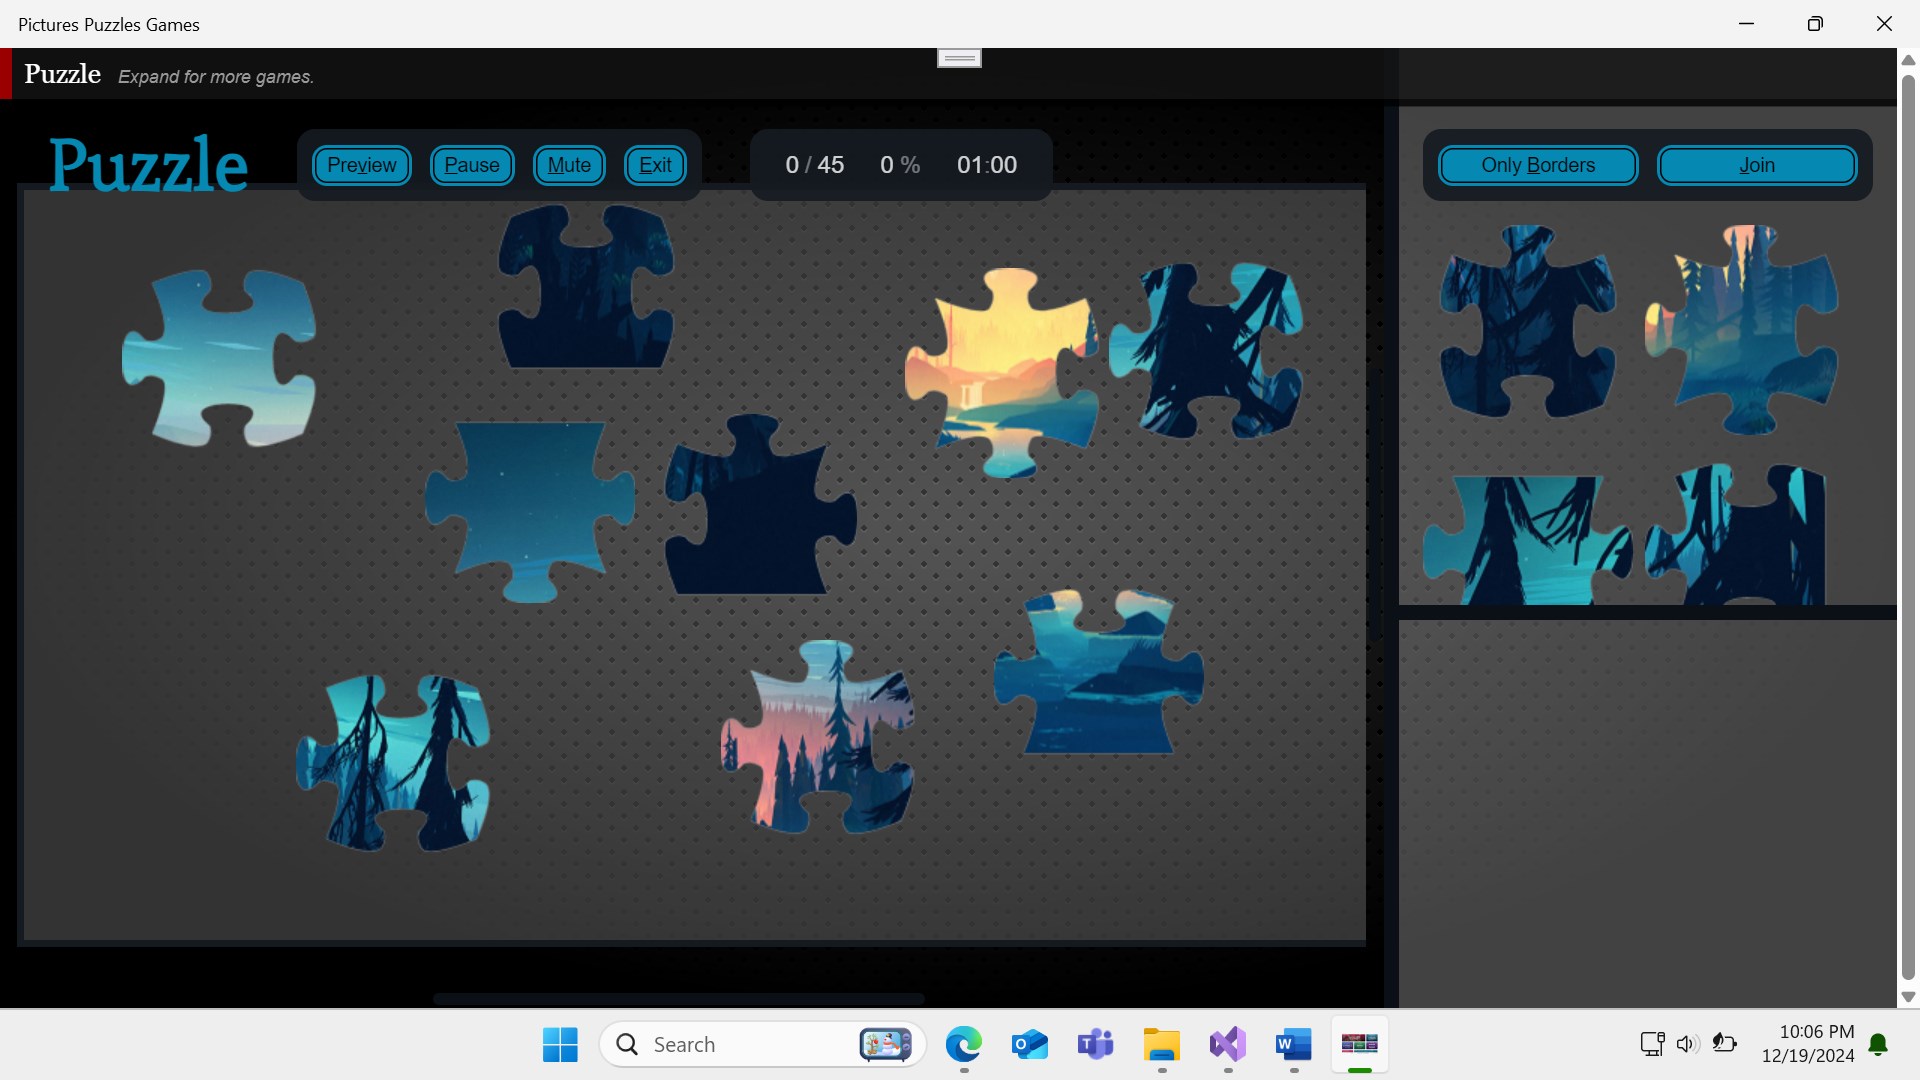Open File Explorer from taskbar
The height and width of the screenshot is (1080, 1920).
[x=1161, y=1045]
